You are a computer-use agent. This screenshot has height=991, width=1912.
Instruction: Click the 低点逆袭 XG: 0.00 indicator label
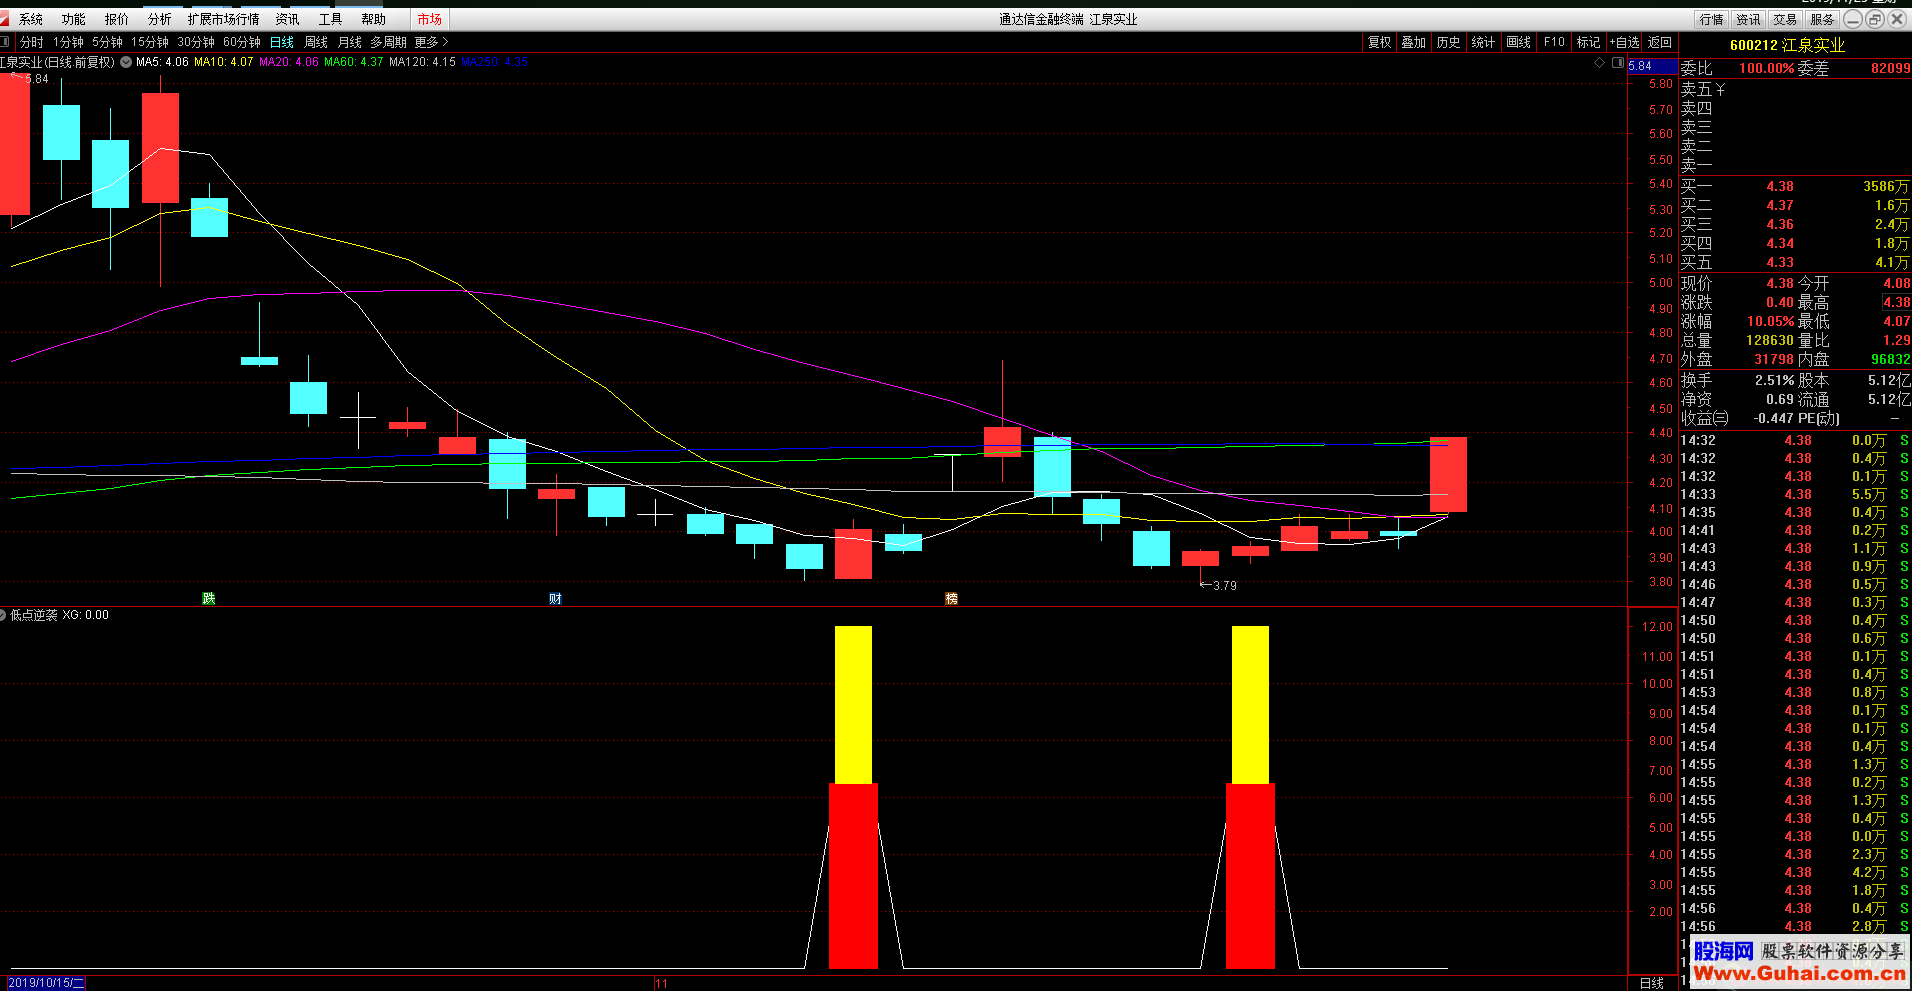click(x=60, y=615)
